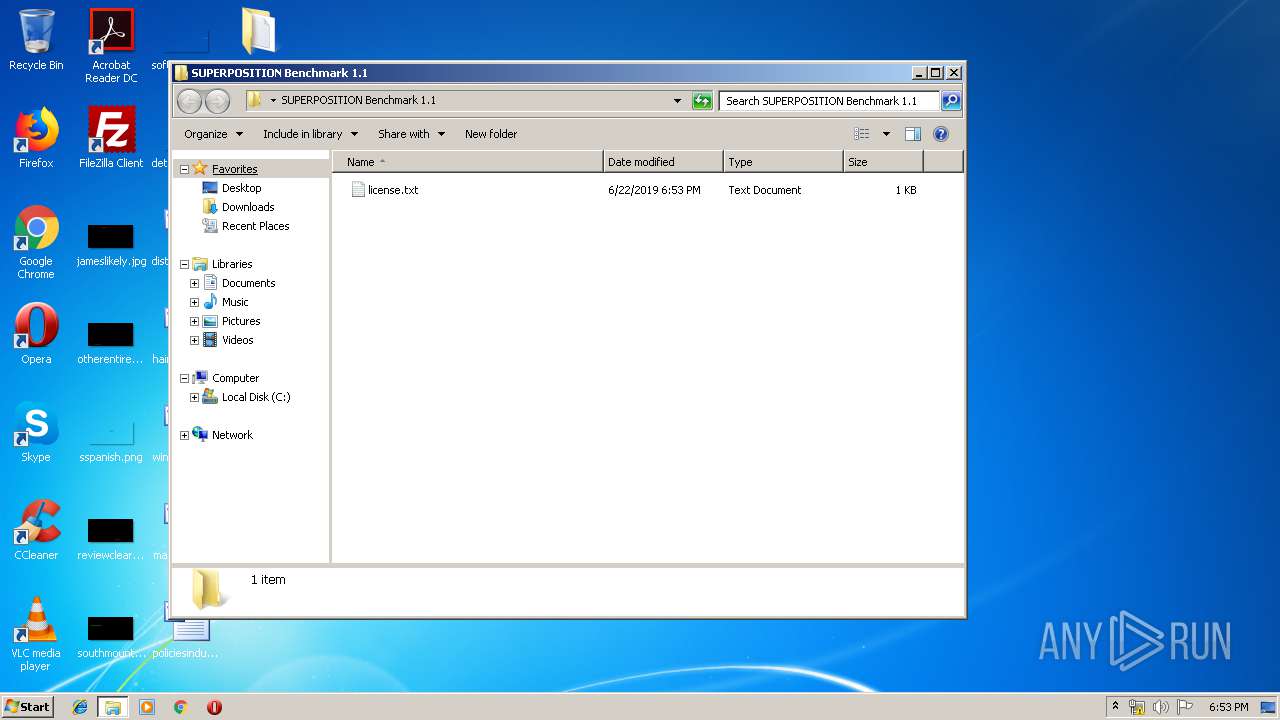Expand the Videos library node

(194, 340)
